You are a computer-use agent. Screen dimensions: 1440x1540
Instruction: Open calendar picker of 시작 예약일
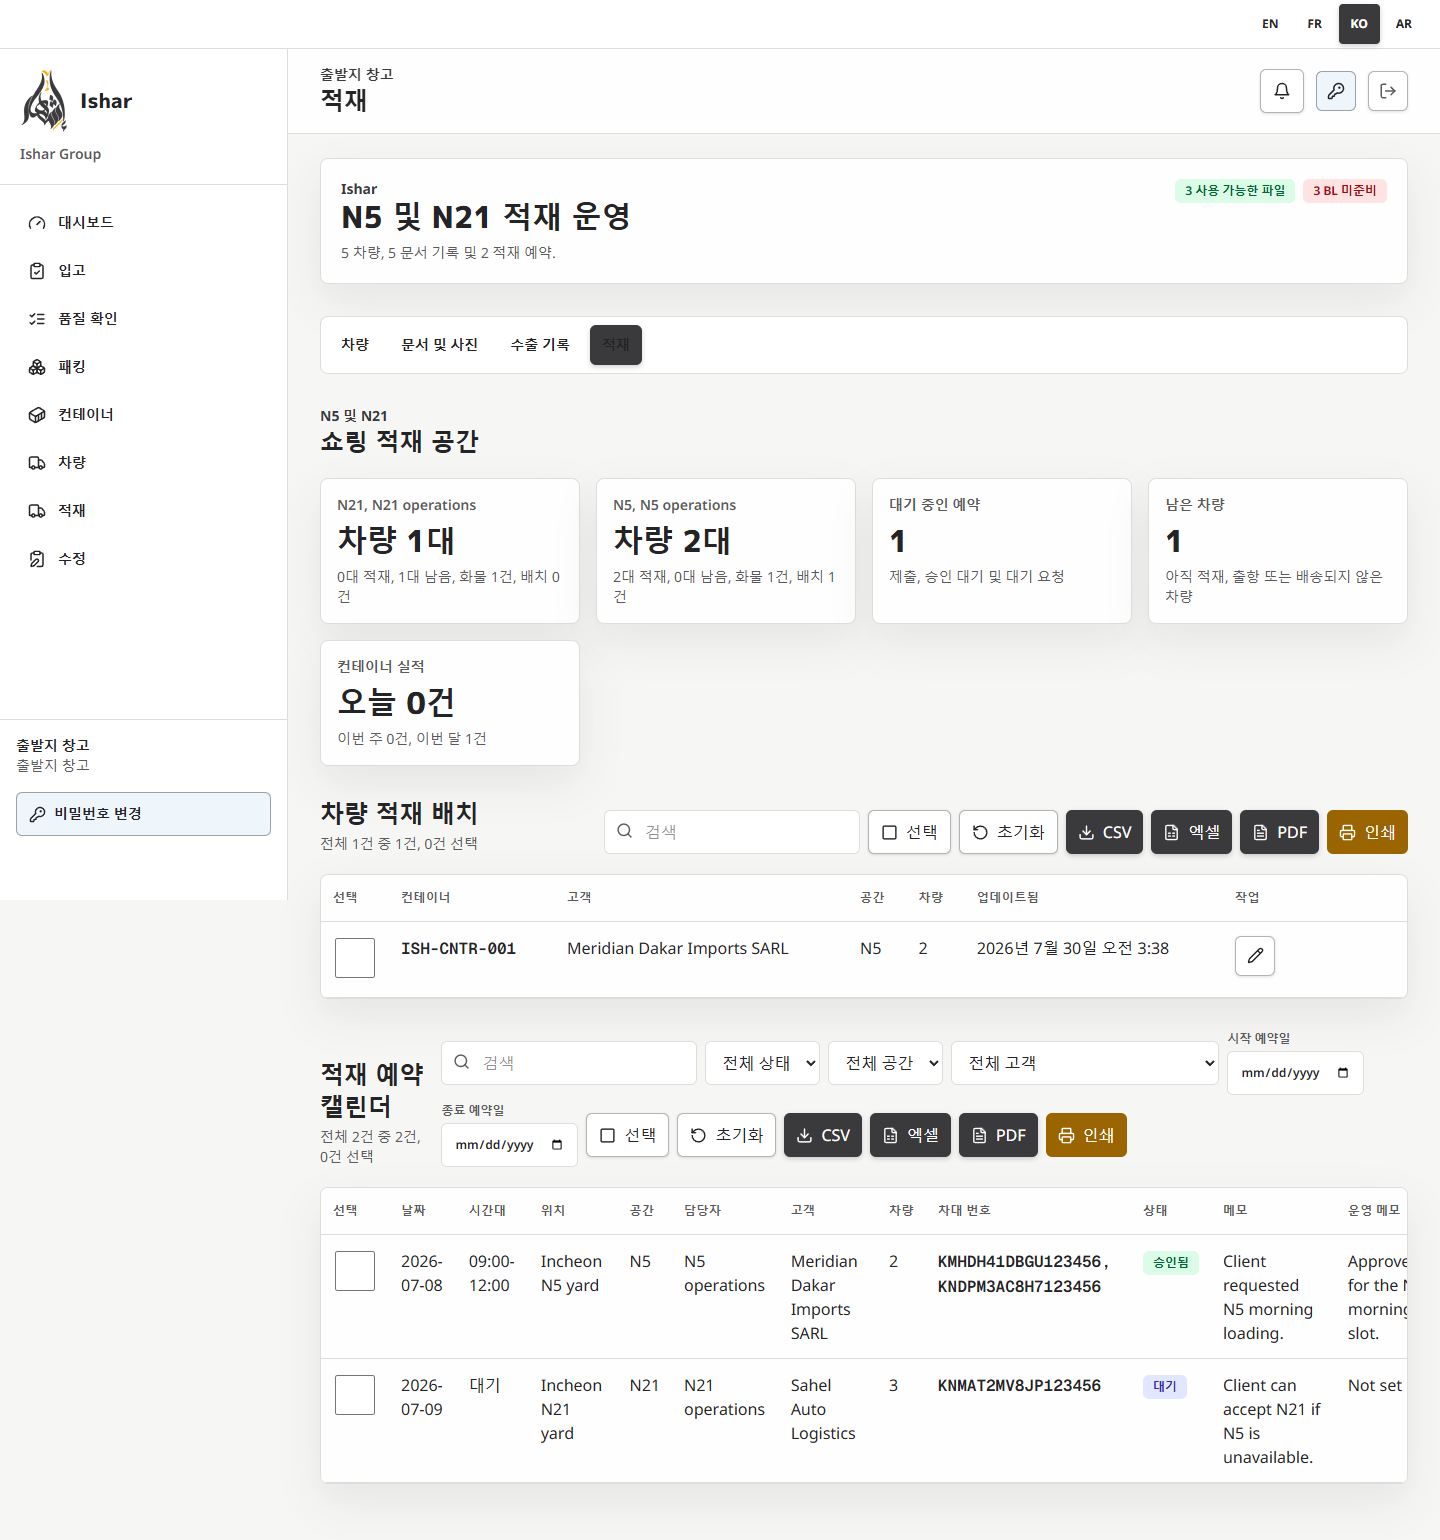(x=1343, y=1073)
